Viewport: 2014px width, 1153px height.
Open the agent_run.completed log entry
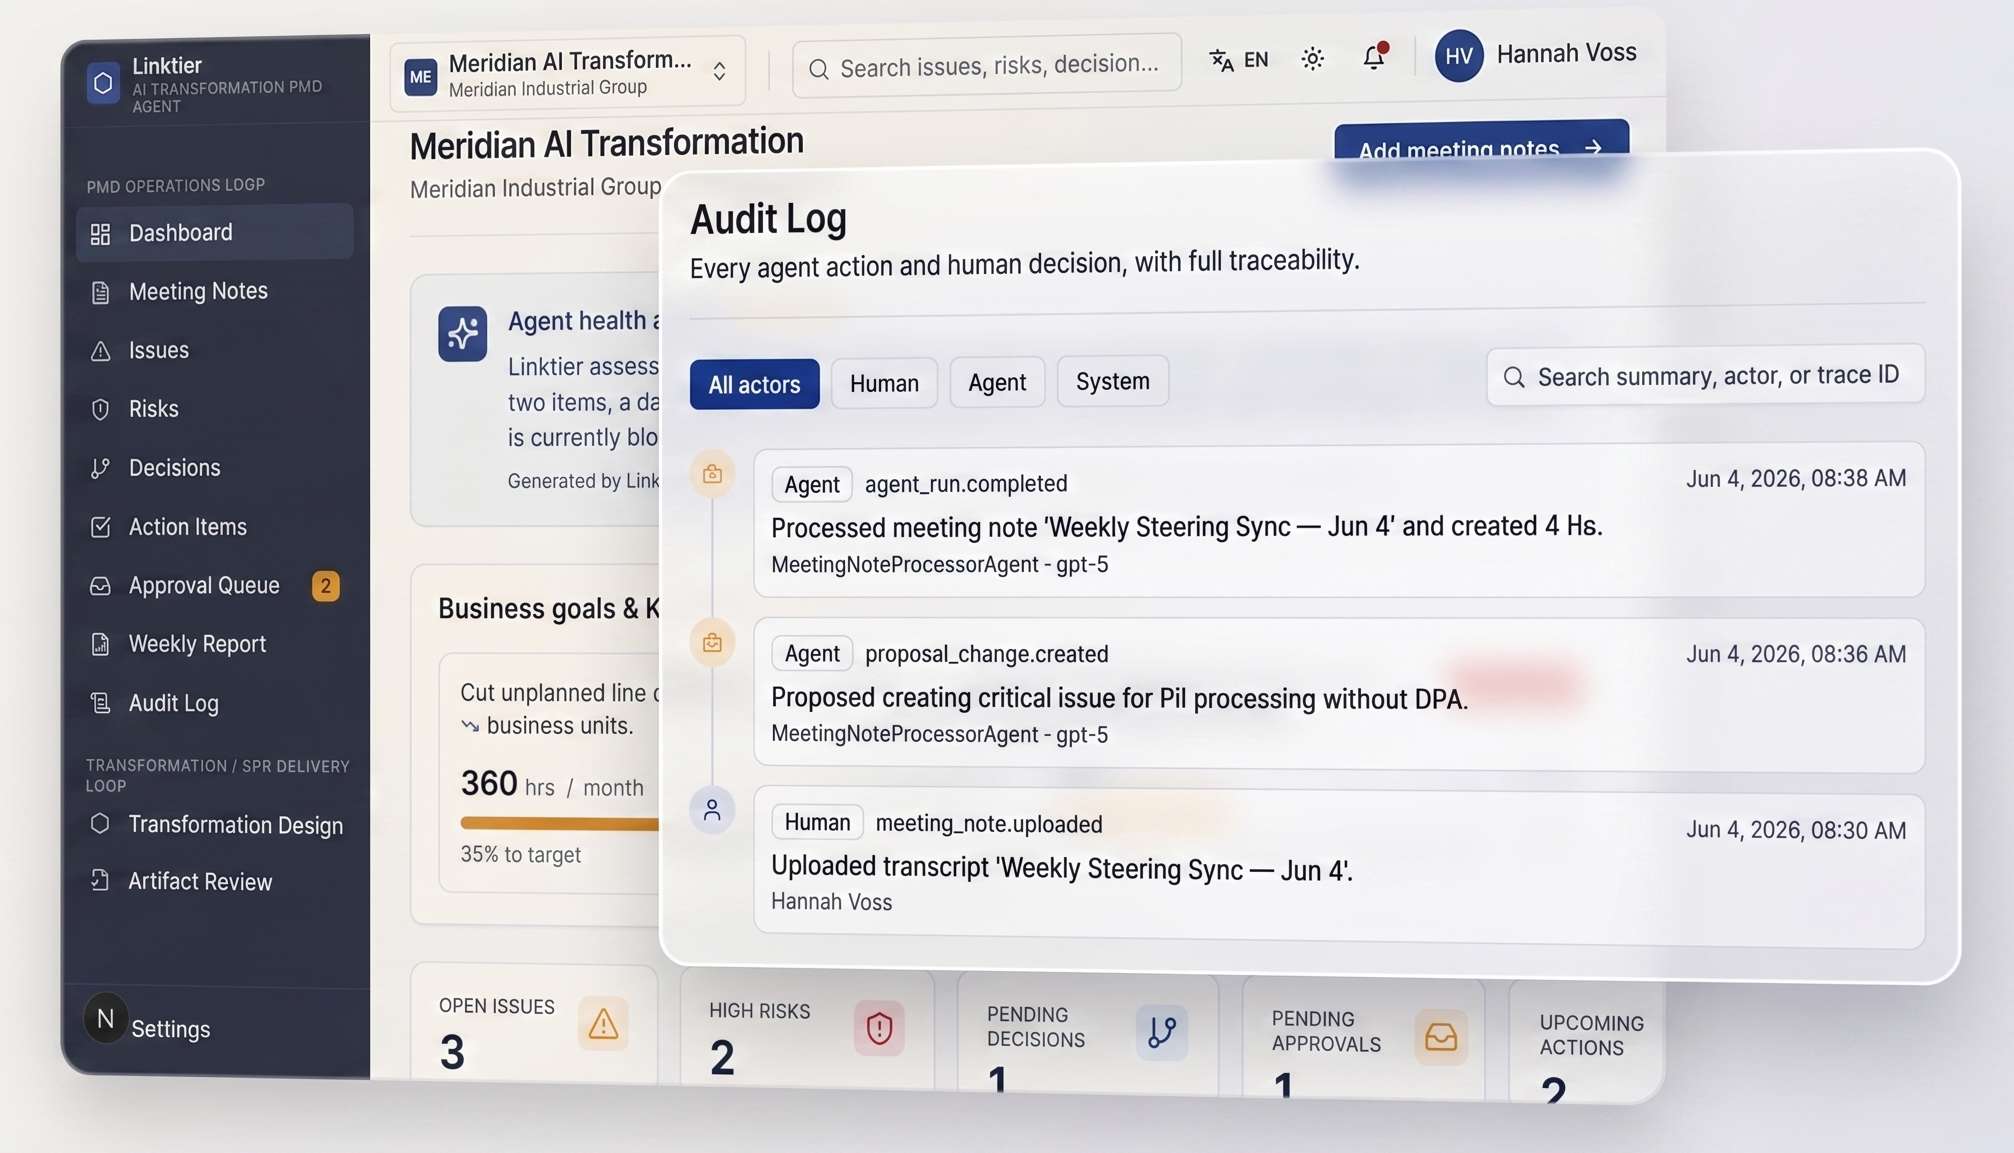[1339, 520]
